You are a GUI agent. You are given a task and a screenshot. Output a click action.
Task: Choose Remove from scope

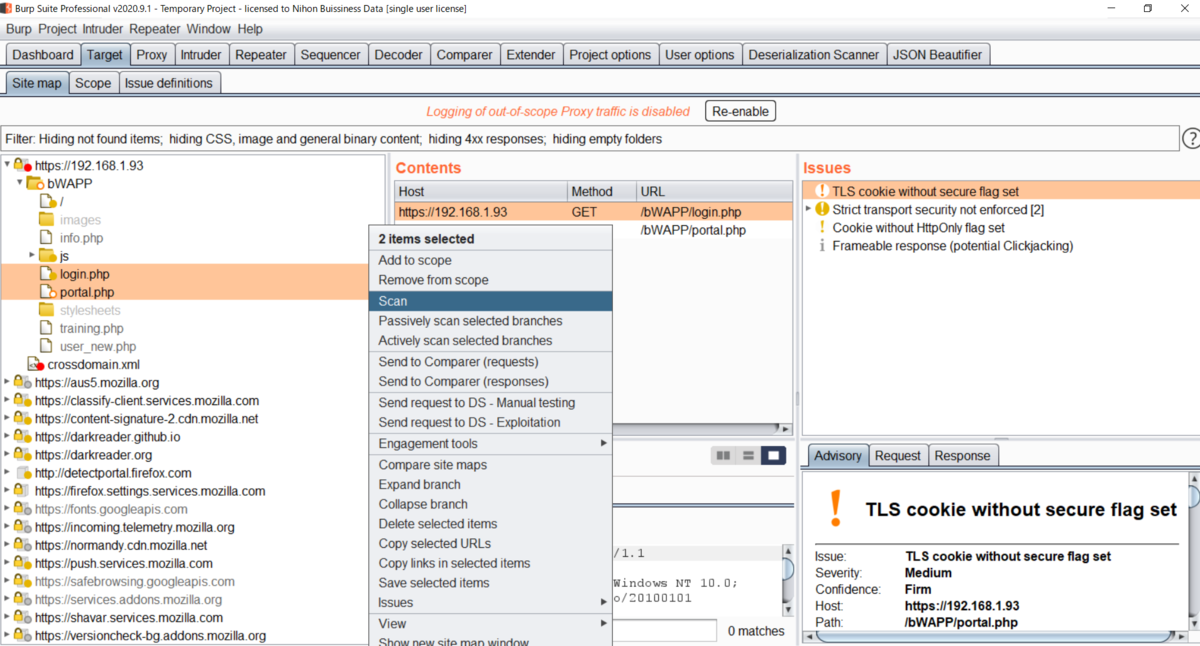pos(490,280)
